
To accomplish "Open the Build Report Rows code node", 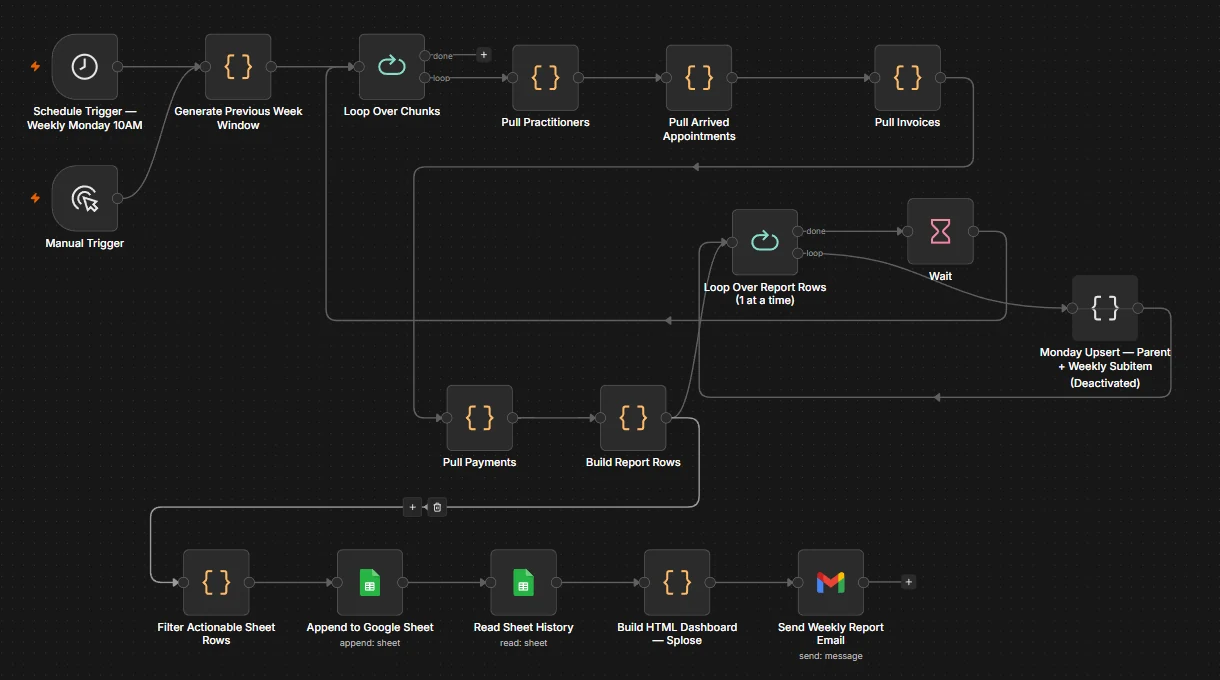I will tap(633, 418).
